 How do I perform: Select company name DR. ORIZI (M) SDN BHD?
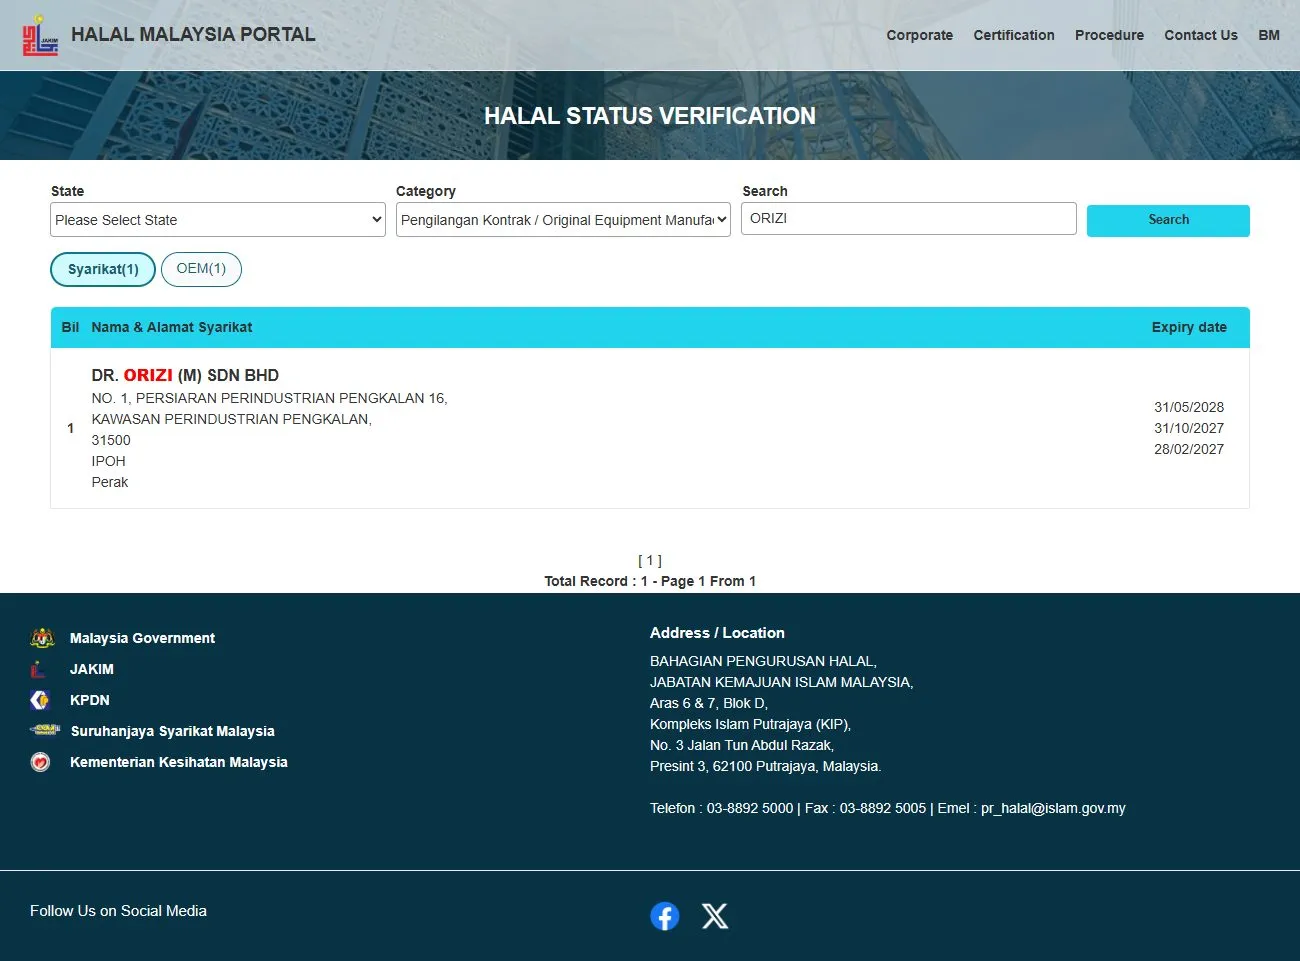point(185,375)
